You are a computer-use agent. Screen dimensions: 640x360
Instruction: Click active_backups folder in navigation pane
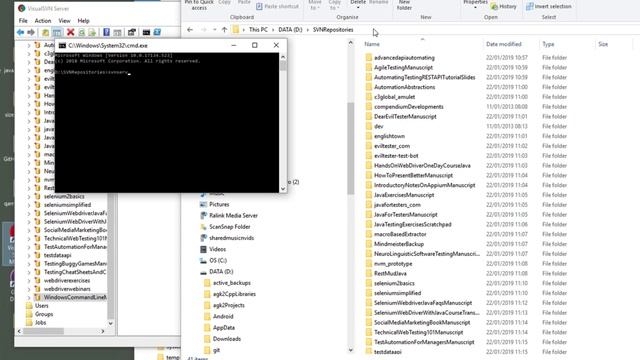coord(232,283)
